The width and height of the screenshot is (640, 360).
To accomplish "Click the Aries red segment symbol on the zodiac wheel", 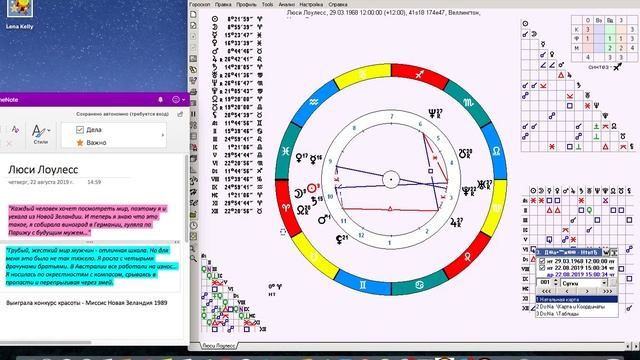I will tap(286, 207).
